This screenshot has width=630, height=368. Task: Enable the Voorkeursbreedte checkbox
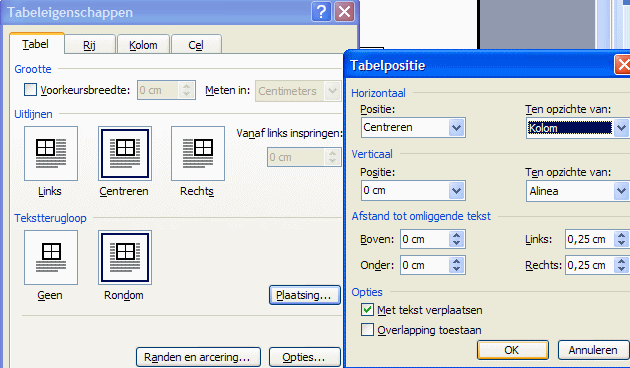click(30, 90)
